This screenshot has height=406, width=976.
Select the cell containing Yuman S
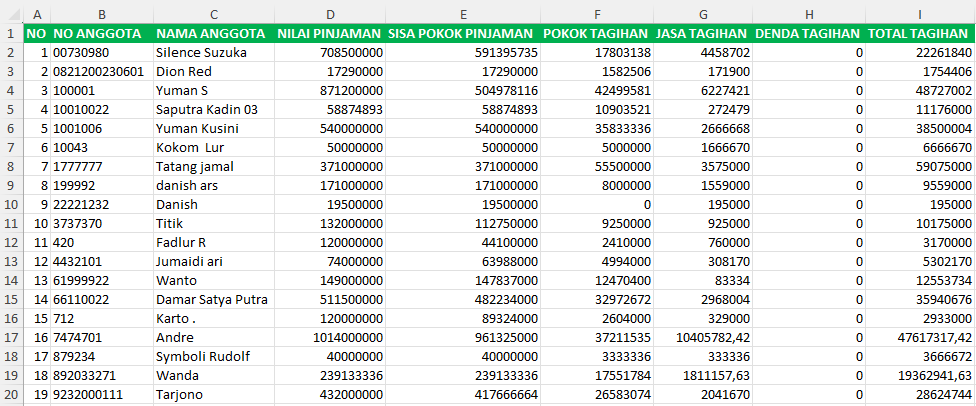[214, 90]
